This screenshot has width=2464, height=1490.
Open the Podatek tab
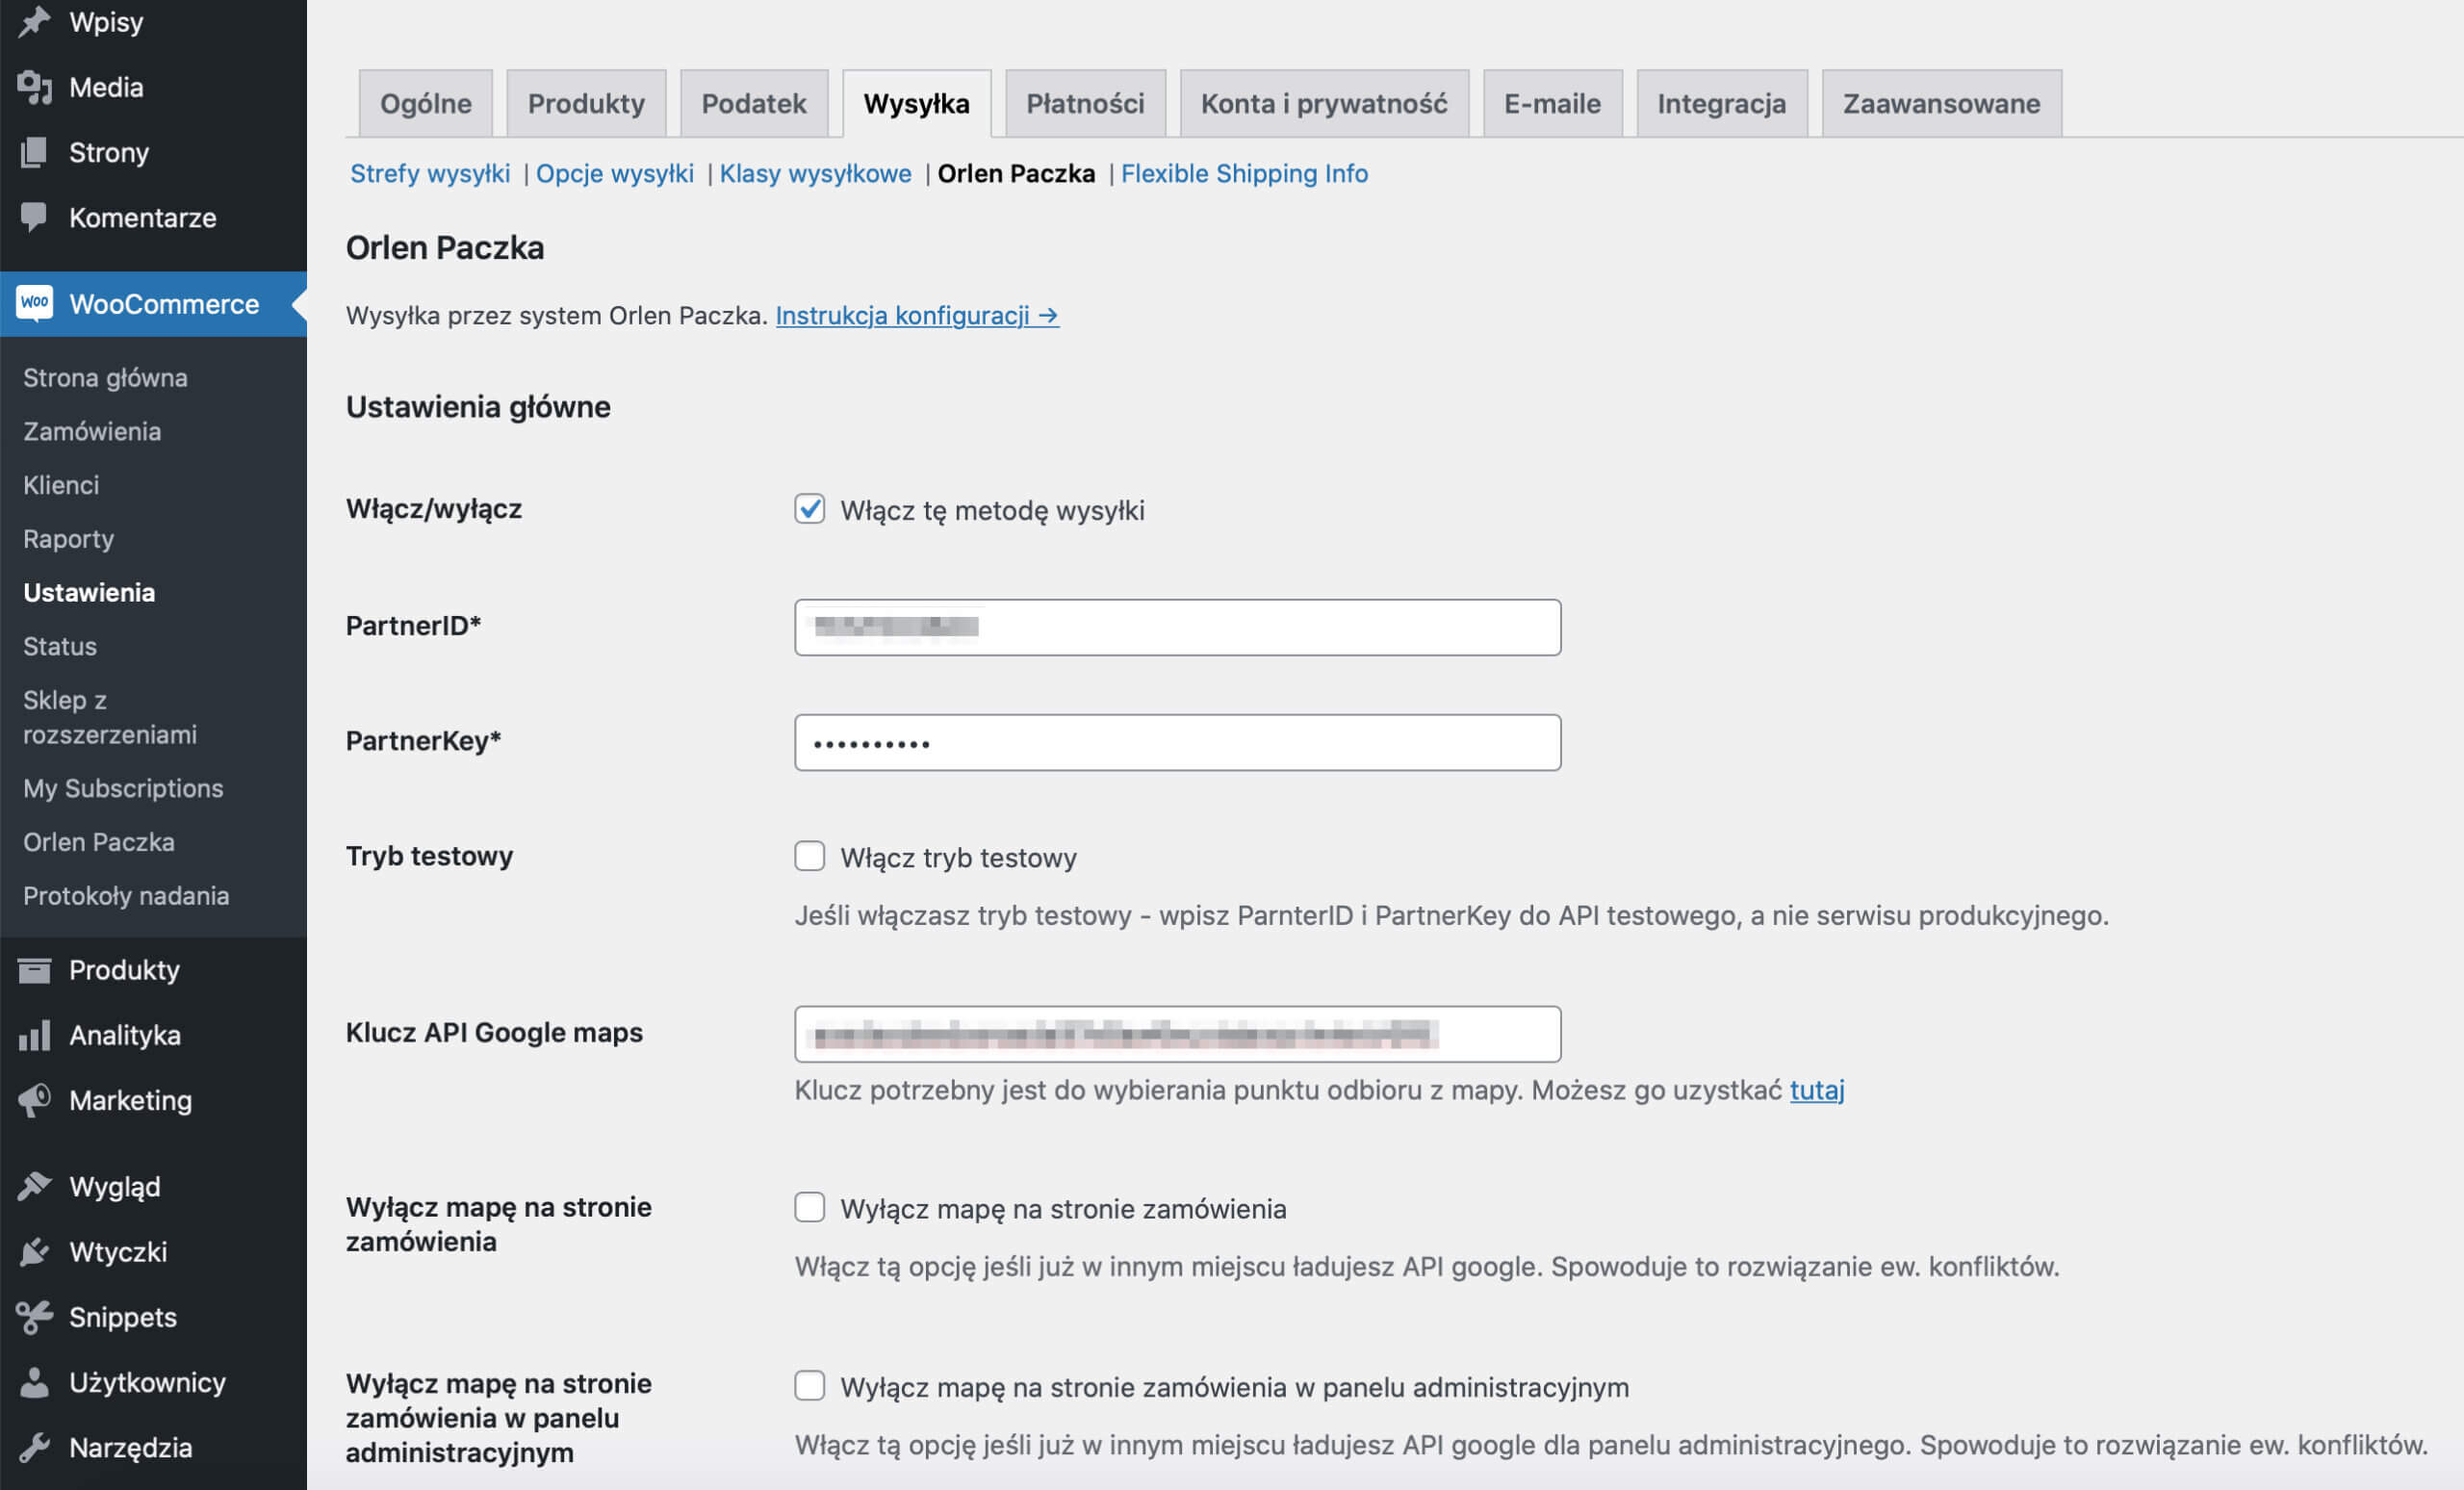point(754,103)
